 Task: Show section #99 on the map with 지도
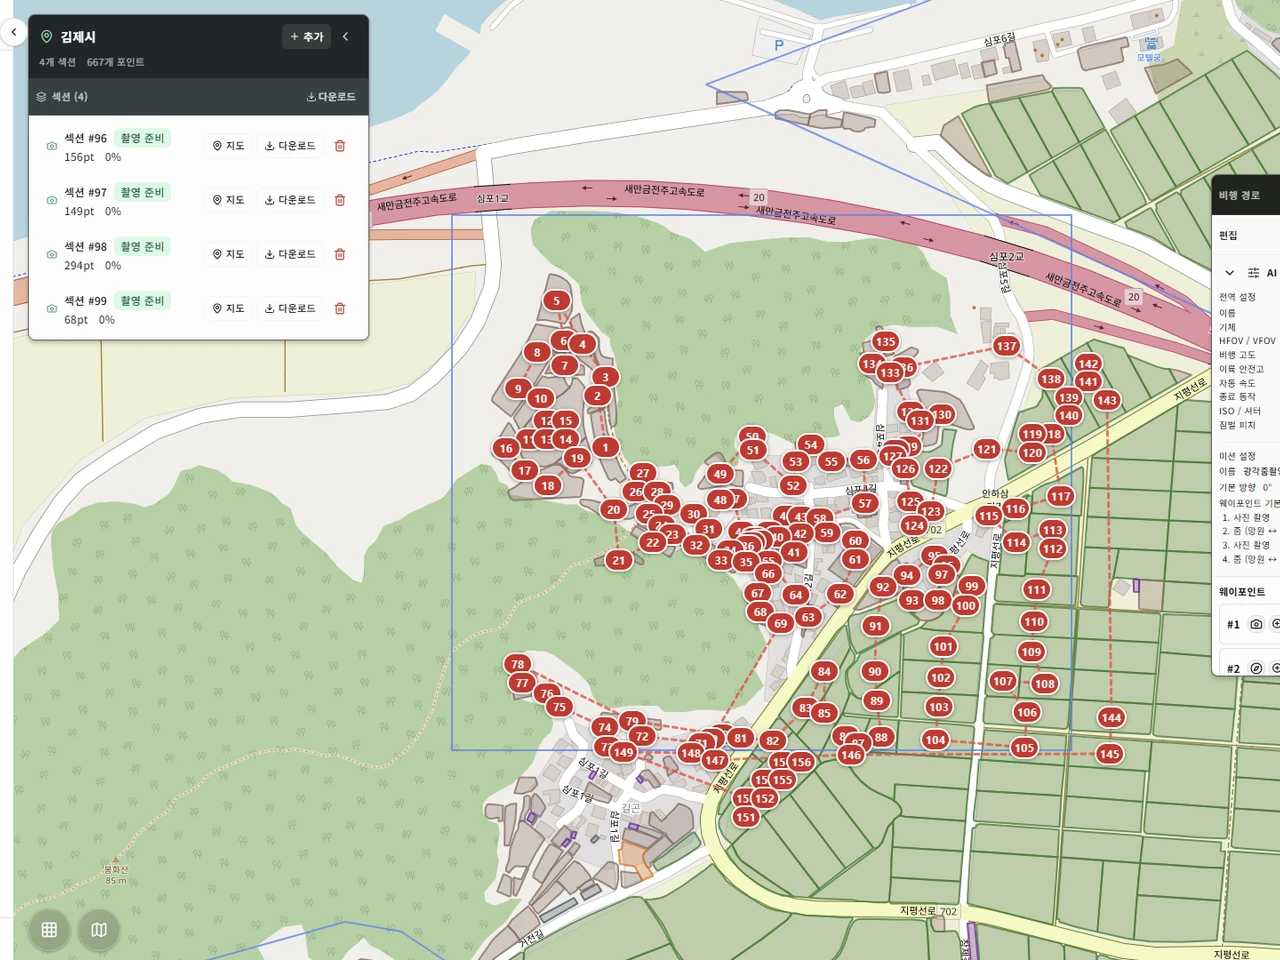click(x=229, y=308)
